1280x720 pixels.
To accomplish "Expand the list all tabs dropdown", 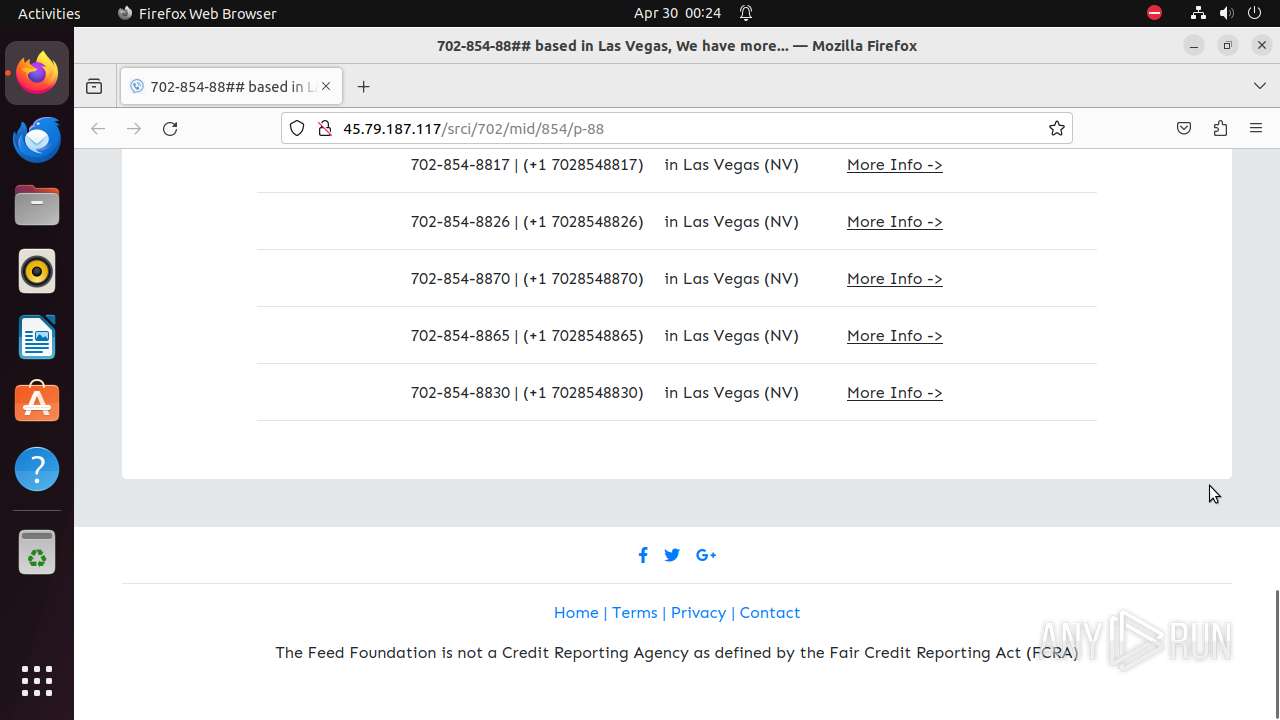I will click(x=1259, y=86).
